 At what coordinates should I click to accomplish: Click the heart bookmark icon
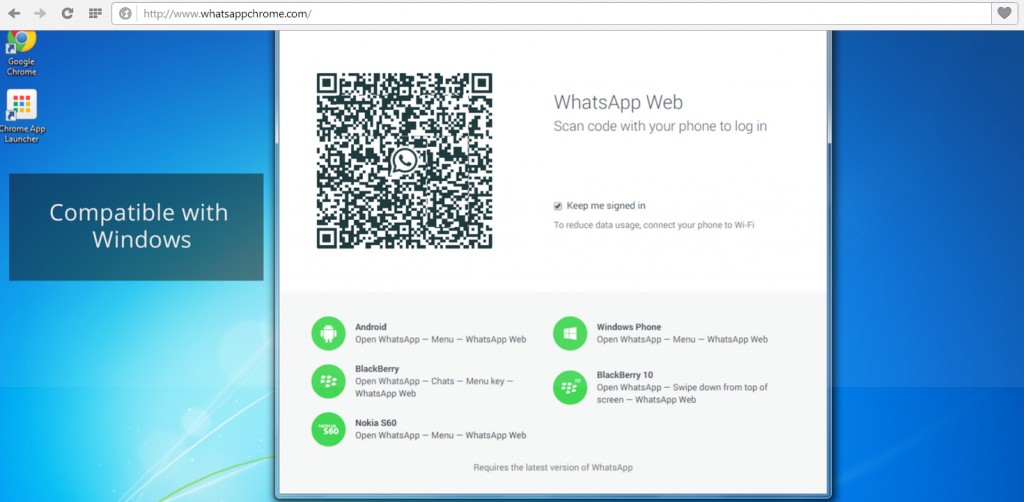pos(1004,13)
